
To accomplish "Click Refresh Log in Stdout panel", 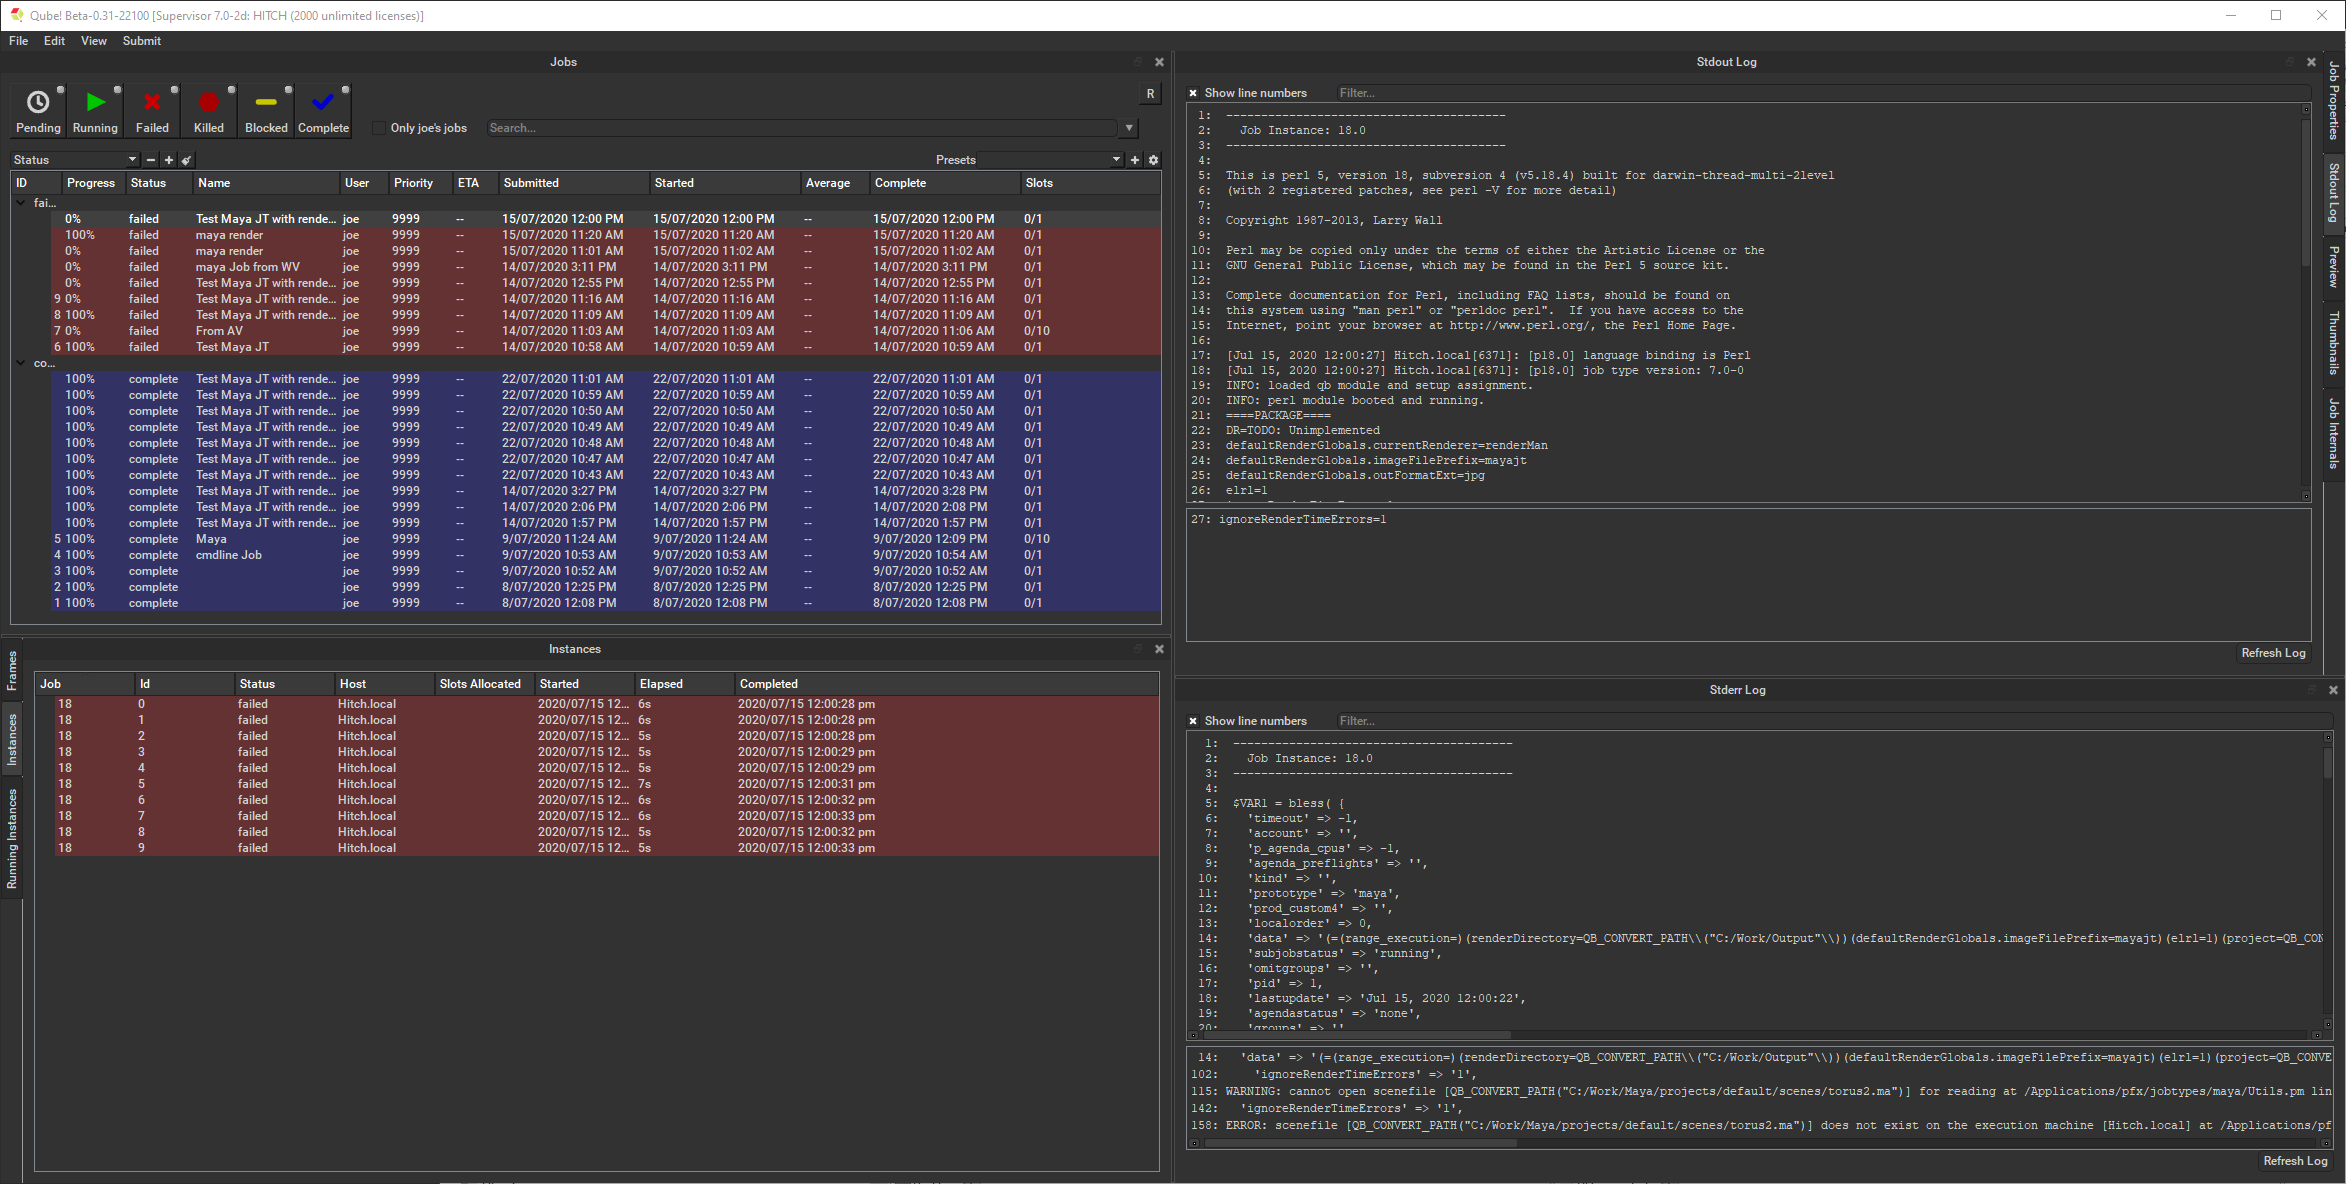I will 2273,653.
